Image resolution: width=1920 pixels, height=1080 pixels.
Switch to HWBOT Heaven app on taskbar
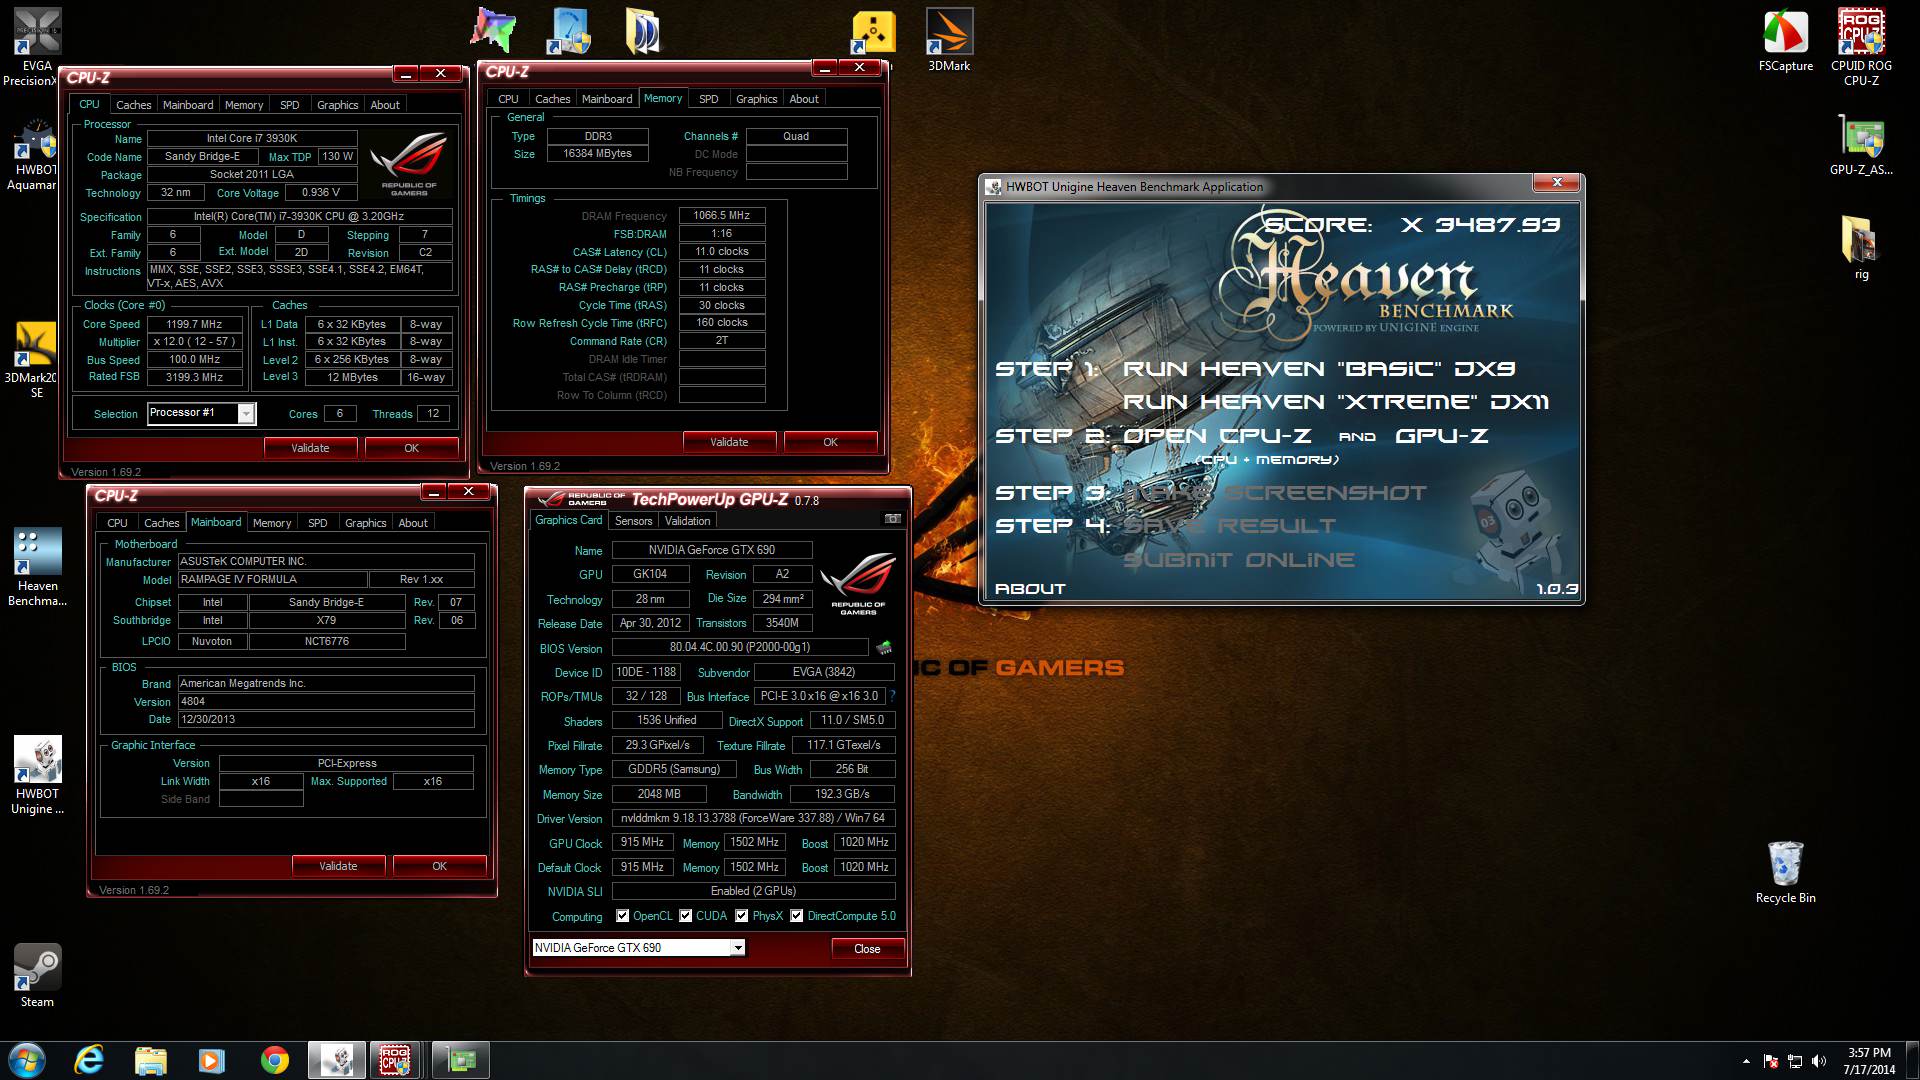tap(336, 1060)
